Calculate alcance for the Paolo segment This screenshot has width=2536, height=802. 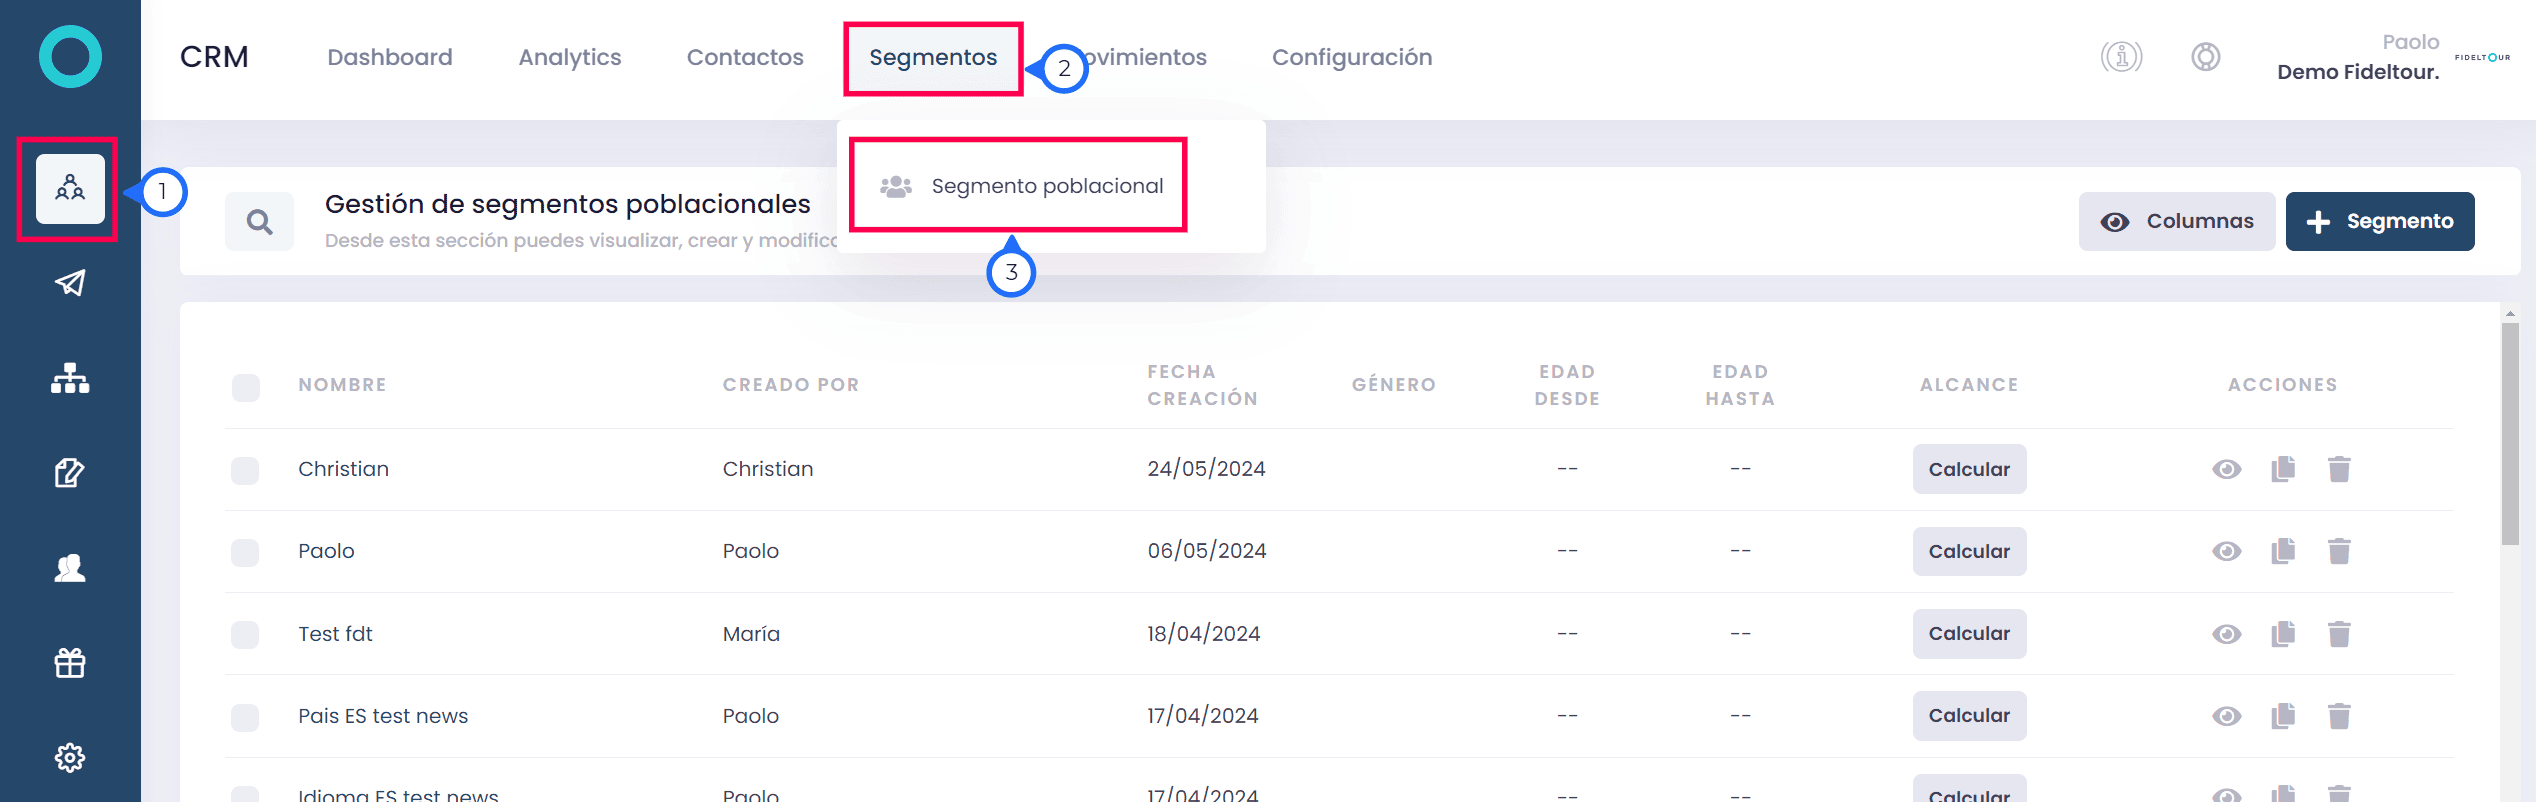pyautogui.click(x=1969, y=551)
